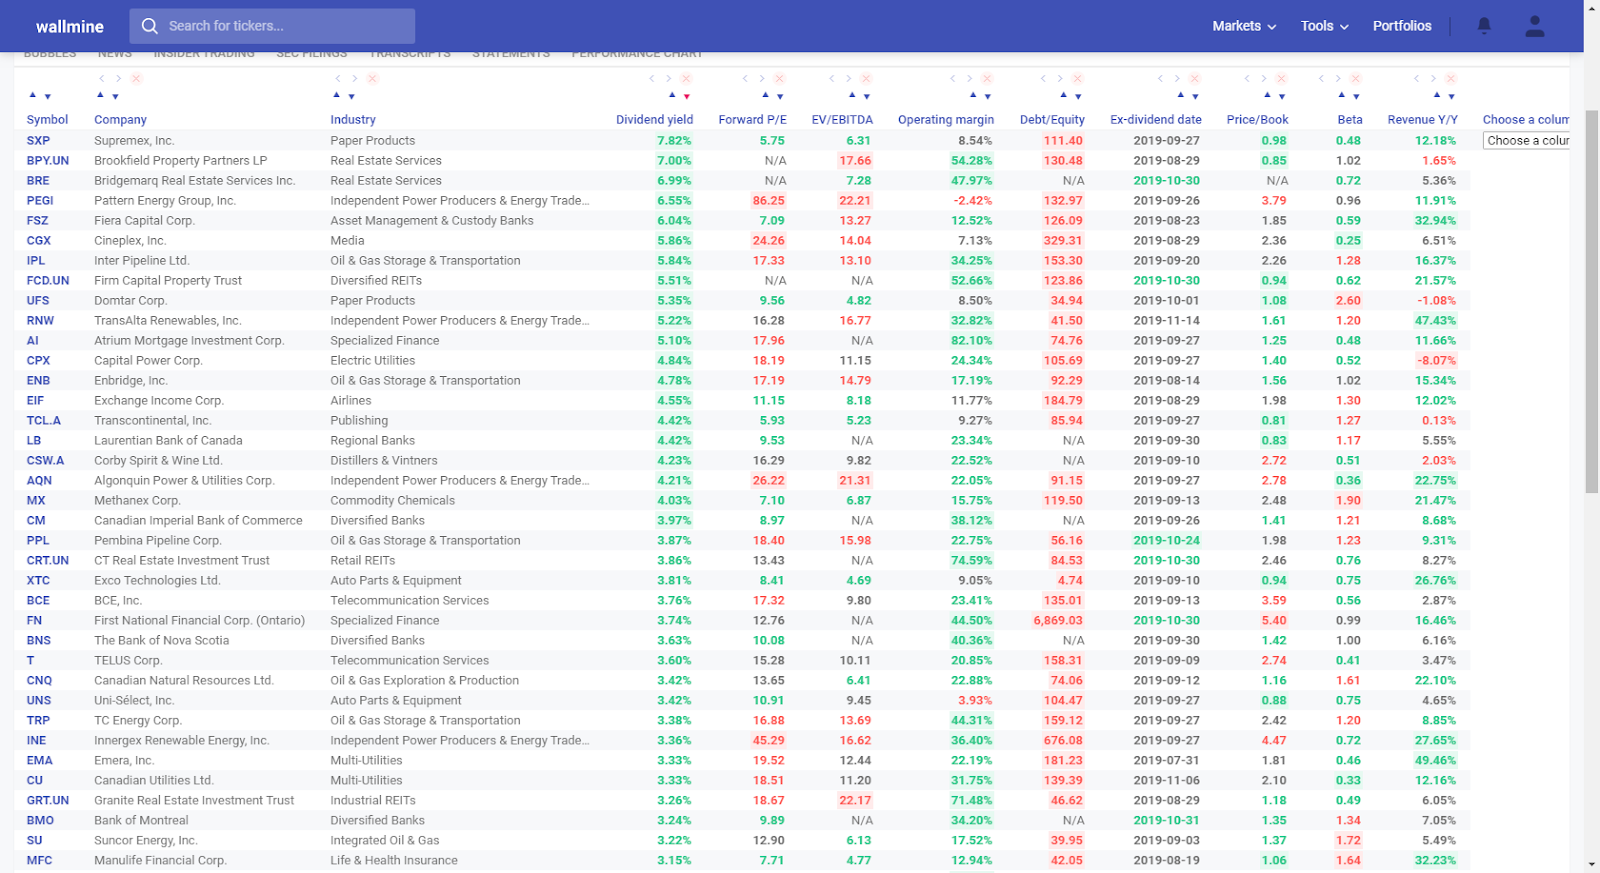1600x873 pixels.
Task: Click the Operating margin column header
Action: click(946, 120)
